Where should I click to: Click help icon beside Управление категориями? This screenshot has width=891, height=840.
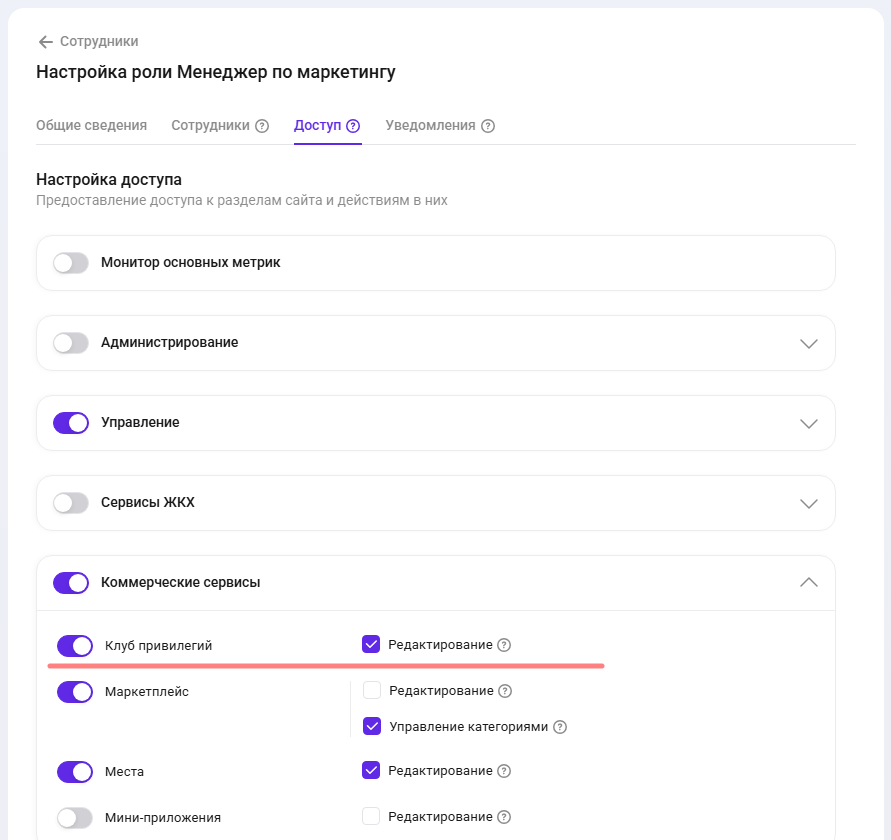pyautogui.click(x=560, y=727)
